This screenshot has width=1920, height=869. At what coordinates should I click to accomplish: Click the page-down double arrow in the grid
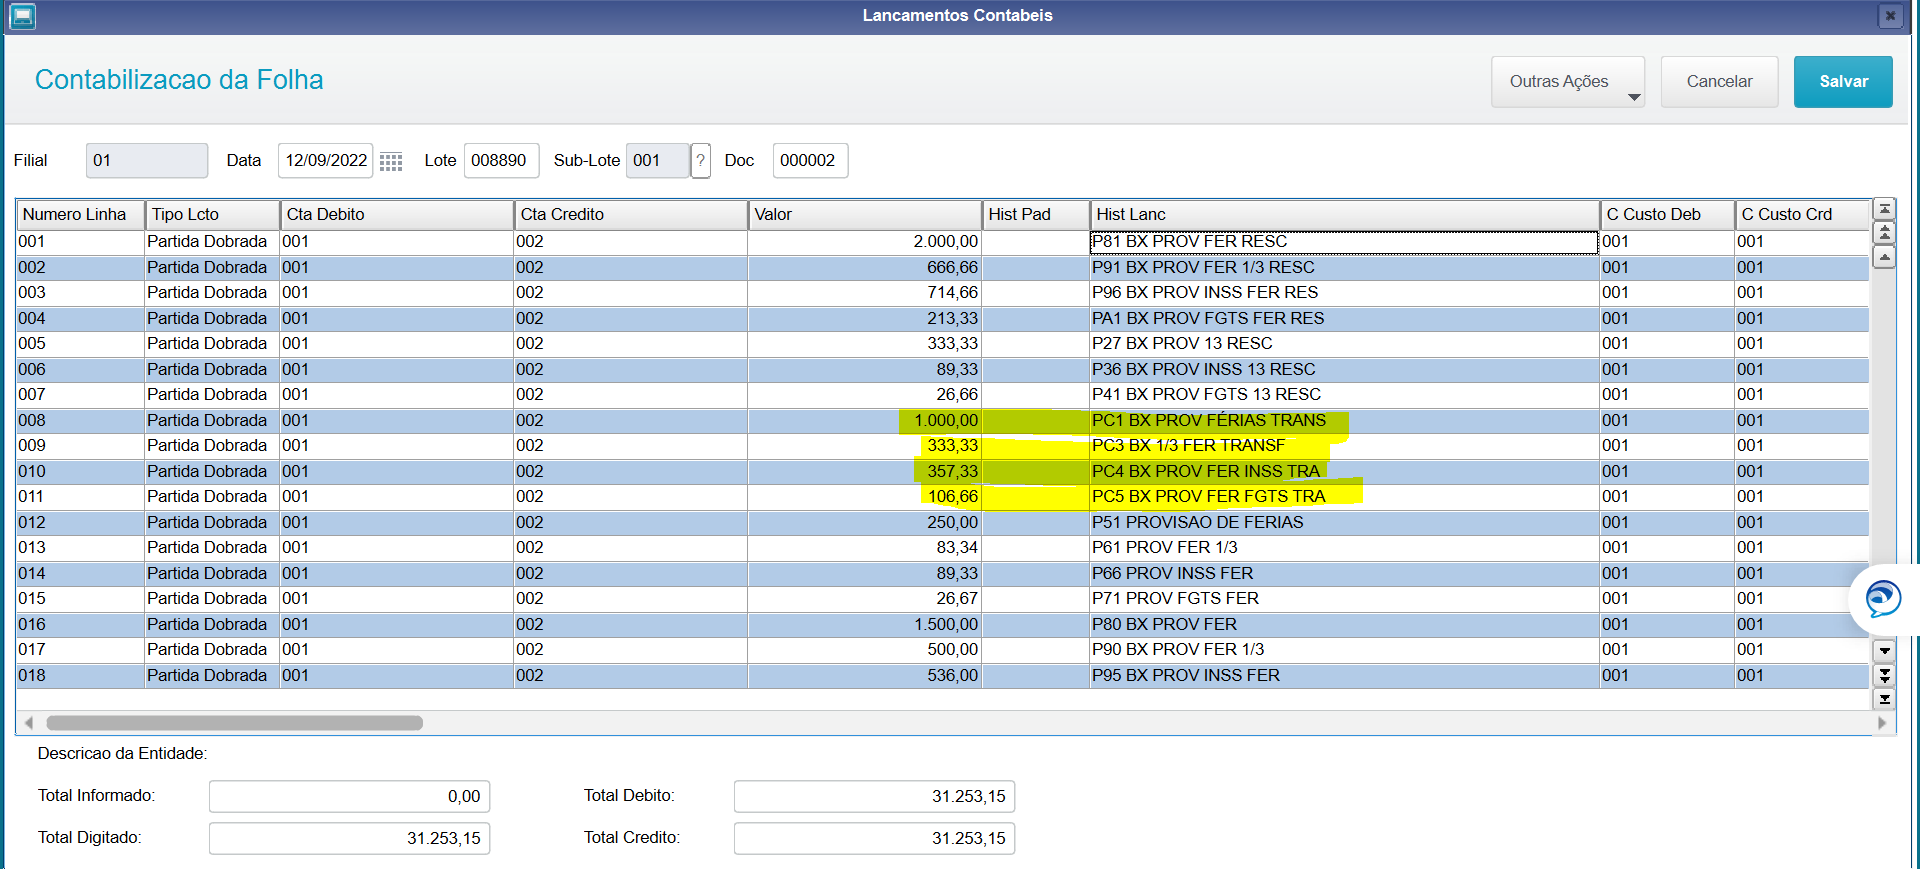click(x=1884, y=675)
